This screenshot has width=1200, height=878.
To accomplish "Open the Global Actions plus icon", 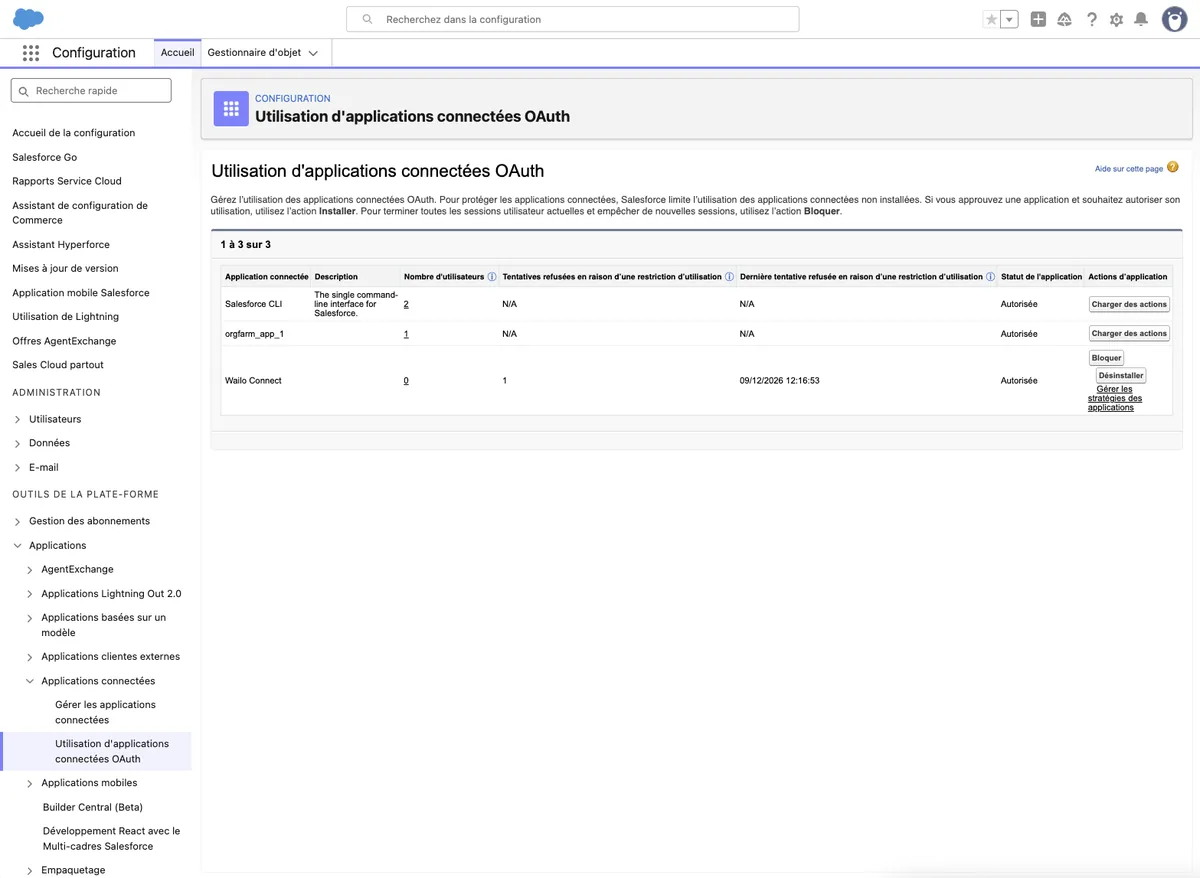I will (1038, 19).
